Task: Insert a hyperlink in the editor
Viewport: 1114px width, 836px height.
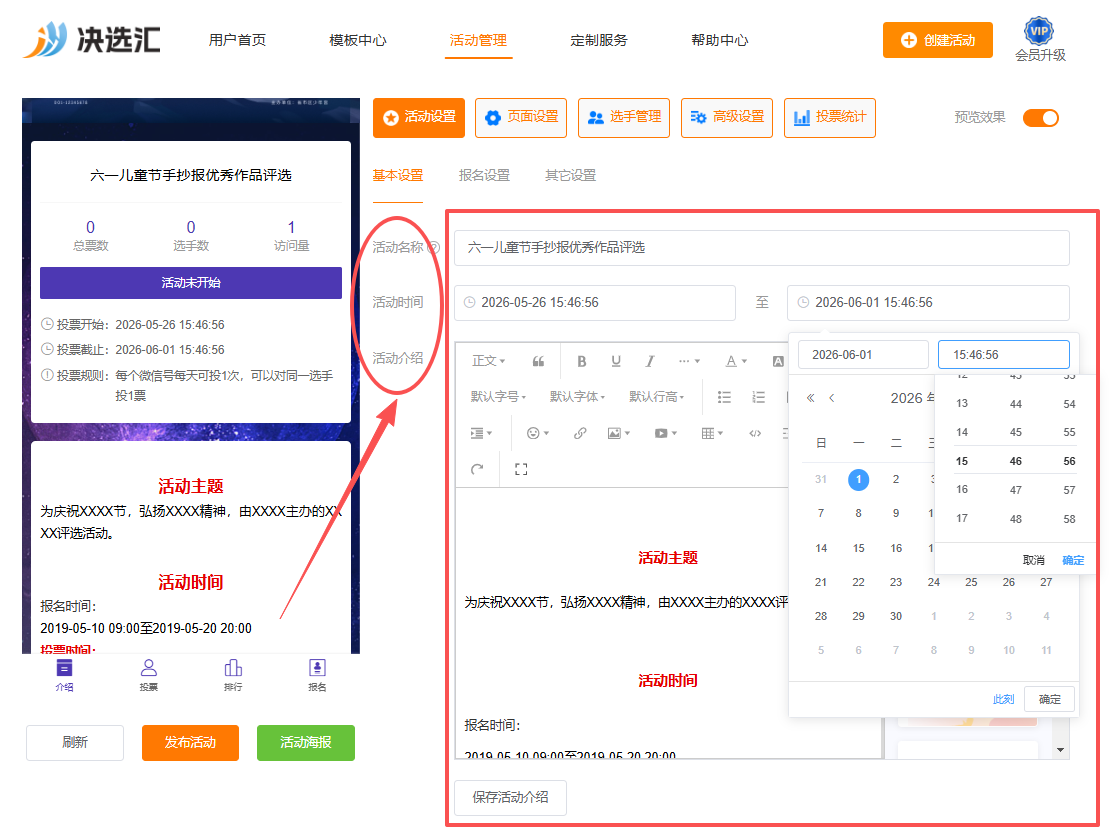Action: [580, 433]
